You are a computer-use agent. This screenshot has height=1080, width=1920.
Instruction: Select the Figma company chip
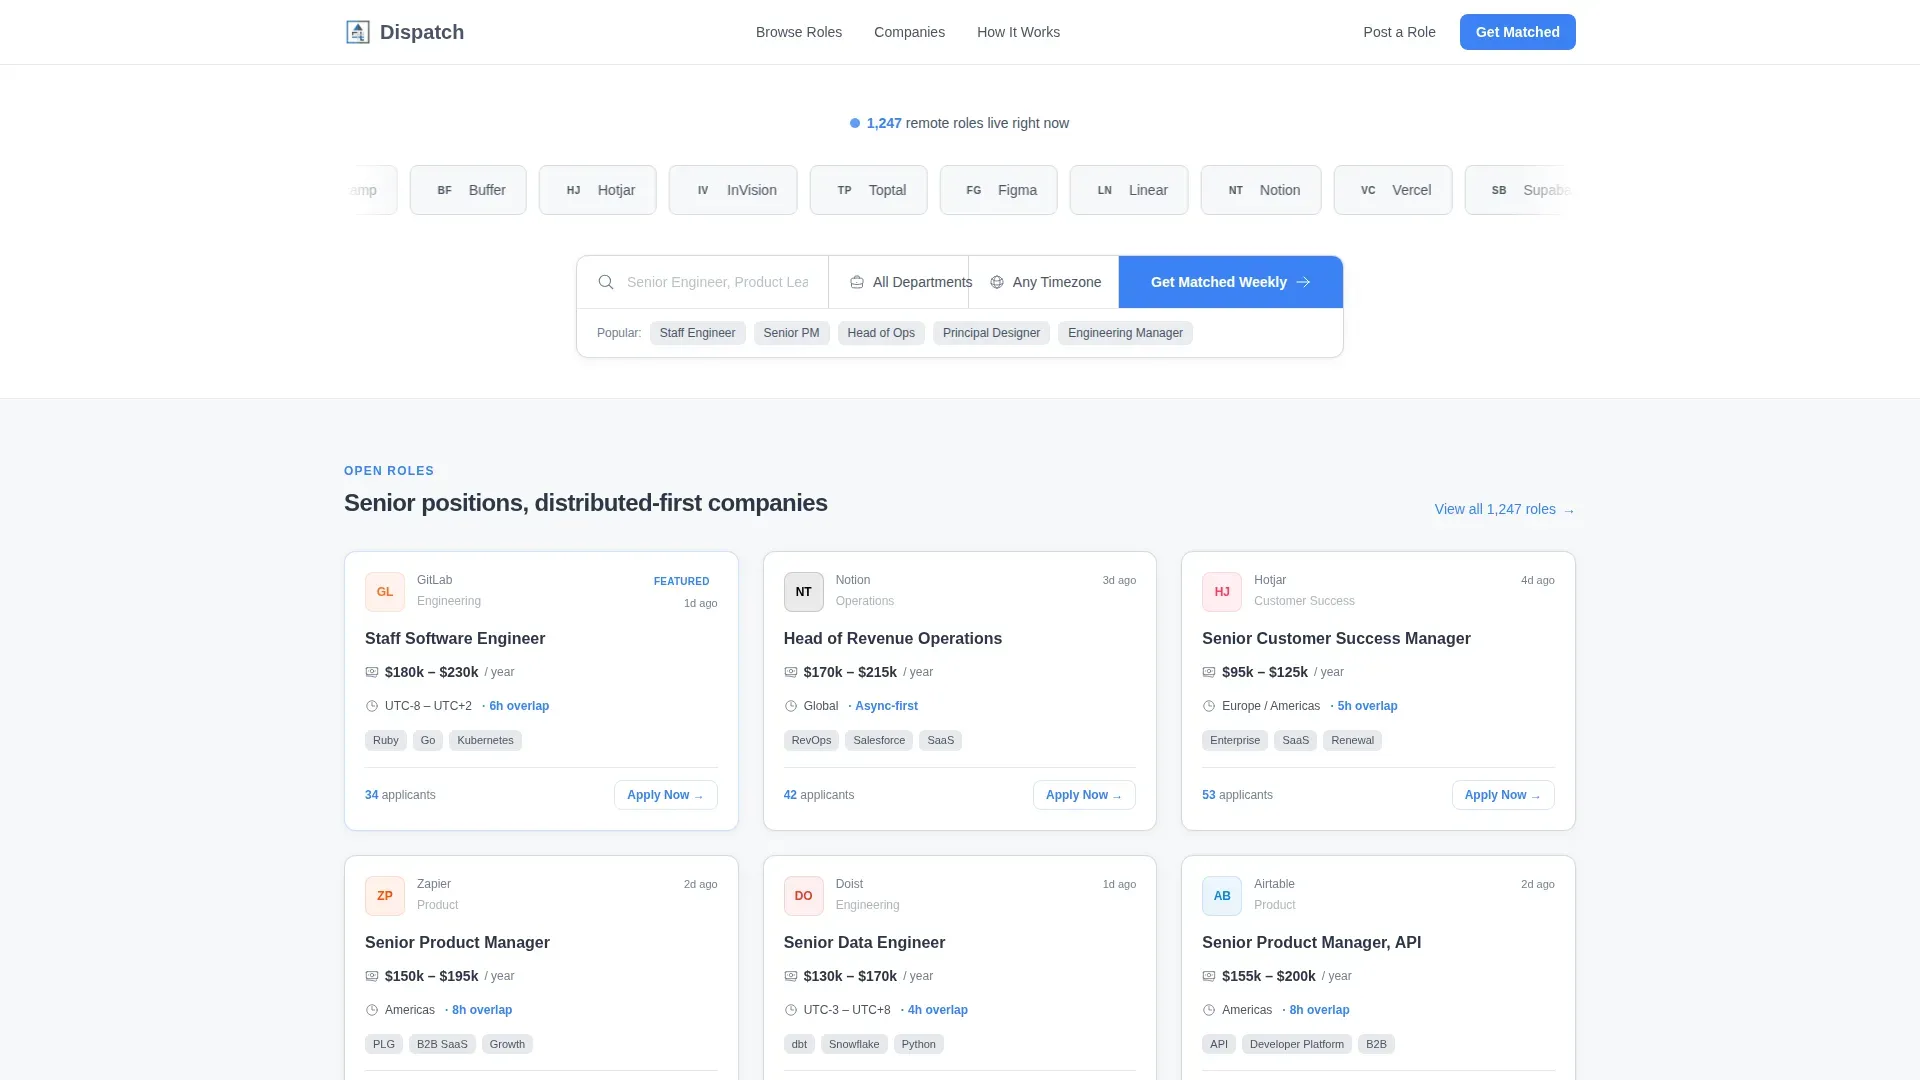(999, 190)
